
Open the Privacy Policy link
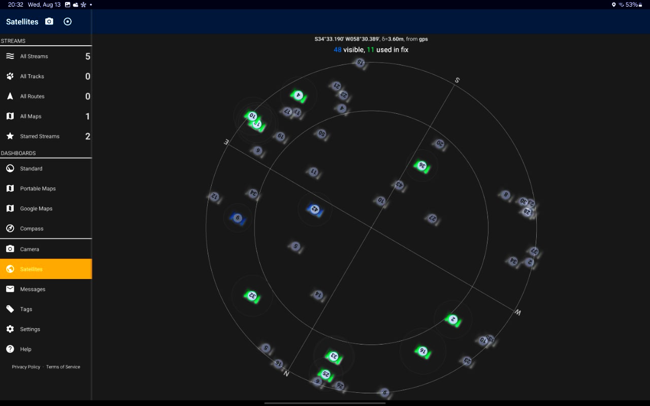[26, 367]
